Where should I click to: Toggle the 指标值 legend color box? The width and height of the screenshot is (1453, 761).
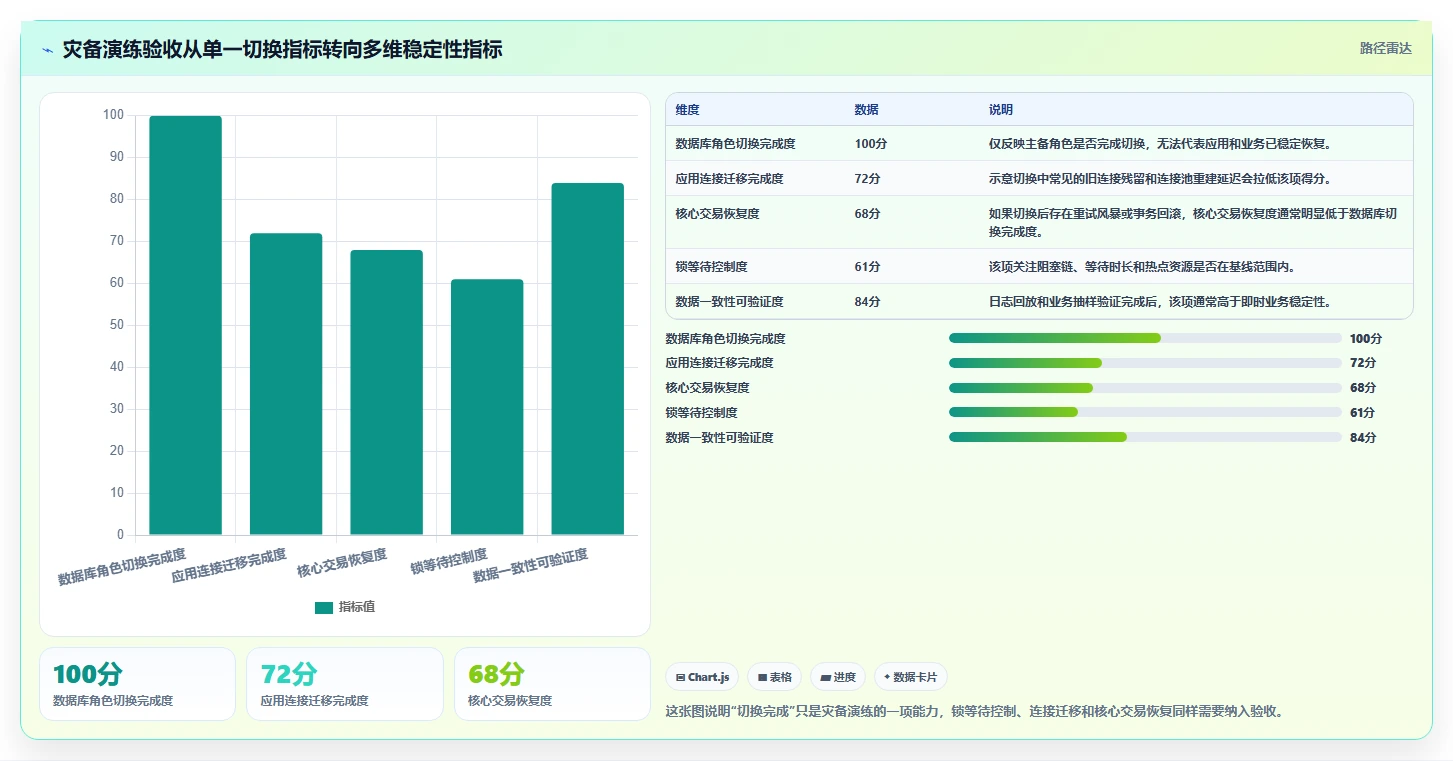323,607
